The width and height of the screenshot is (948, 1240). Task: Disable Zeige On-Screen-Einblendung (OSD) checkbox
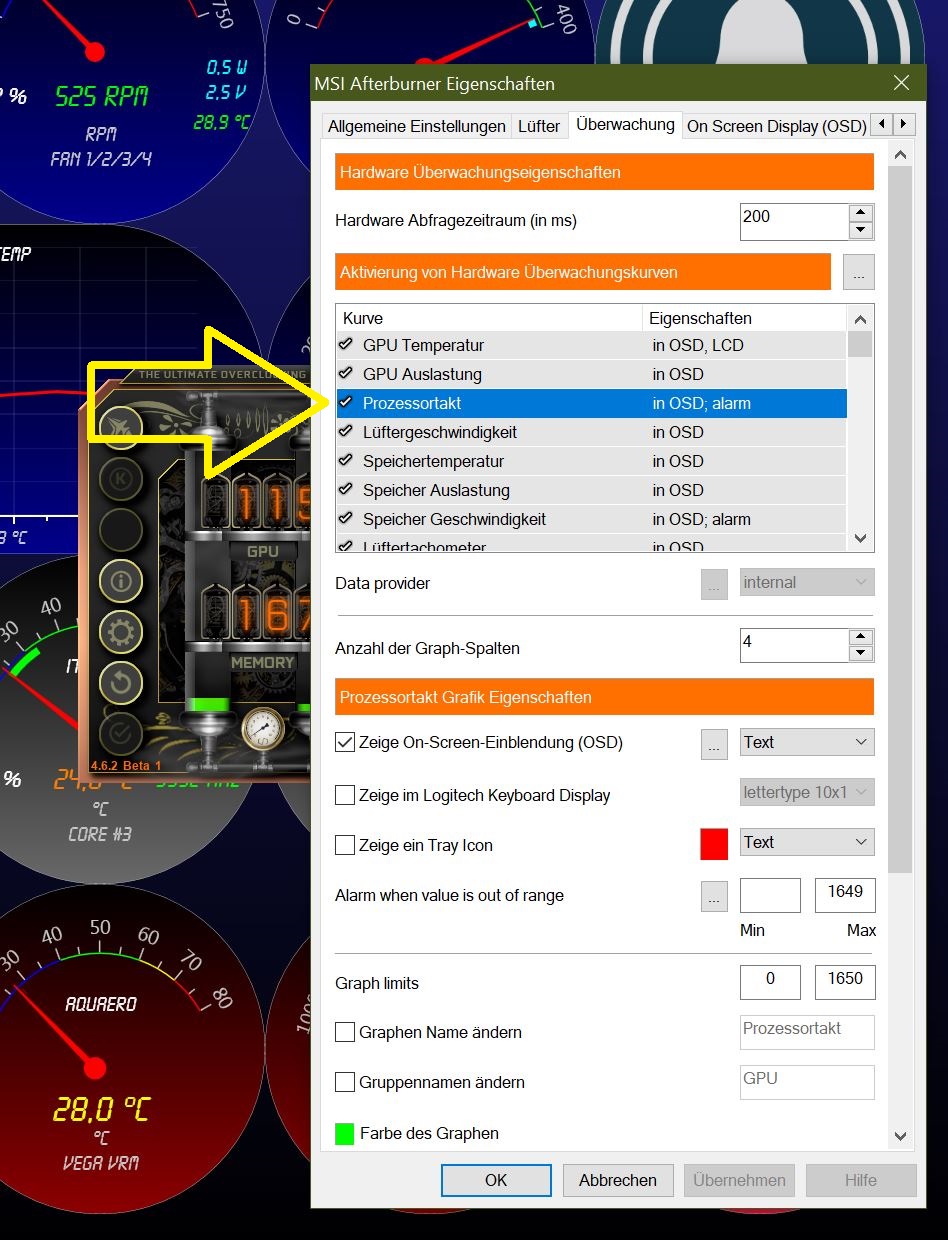(345, 743)
